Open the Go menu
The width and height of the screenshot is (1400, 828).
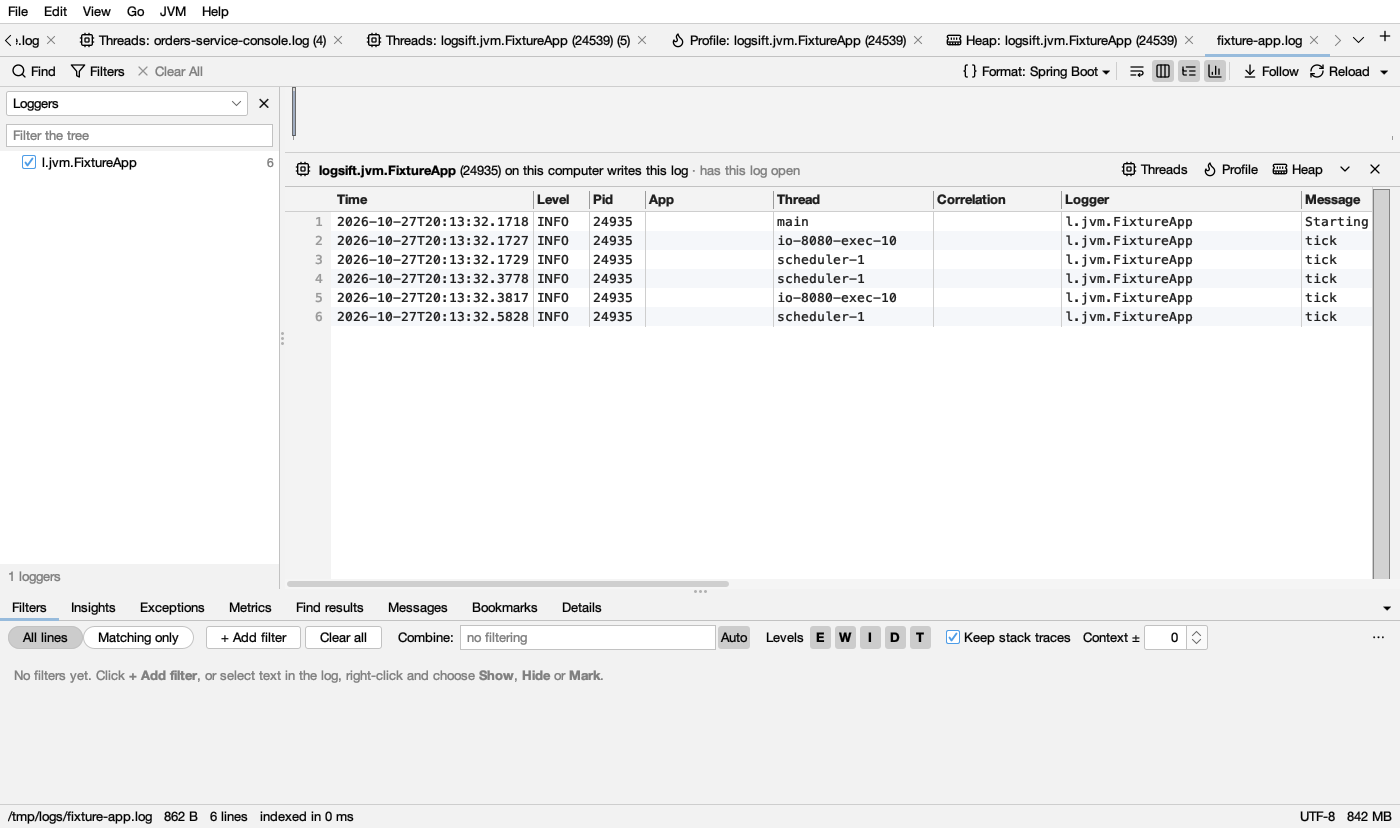136,12
